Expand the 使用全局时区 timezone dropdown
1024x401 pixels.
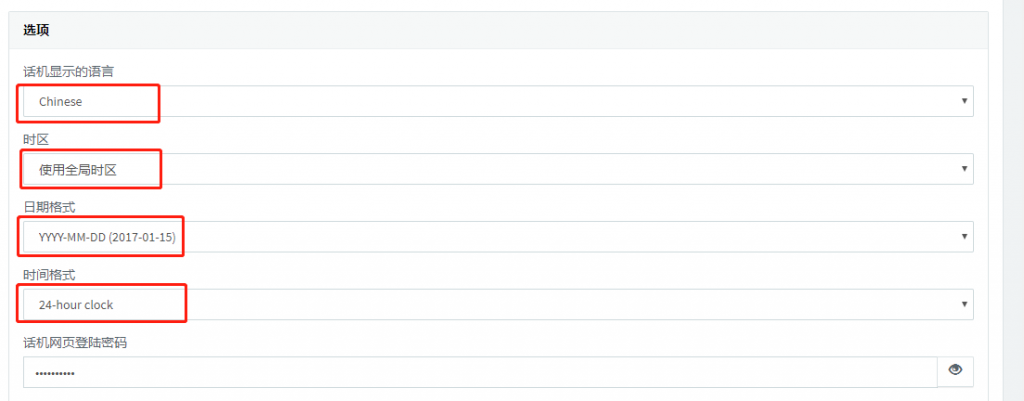498,168
